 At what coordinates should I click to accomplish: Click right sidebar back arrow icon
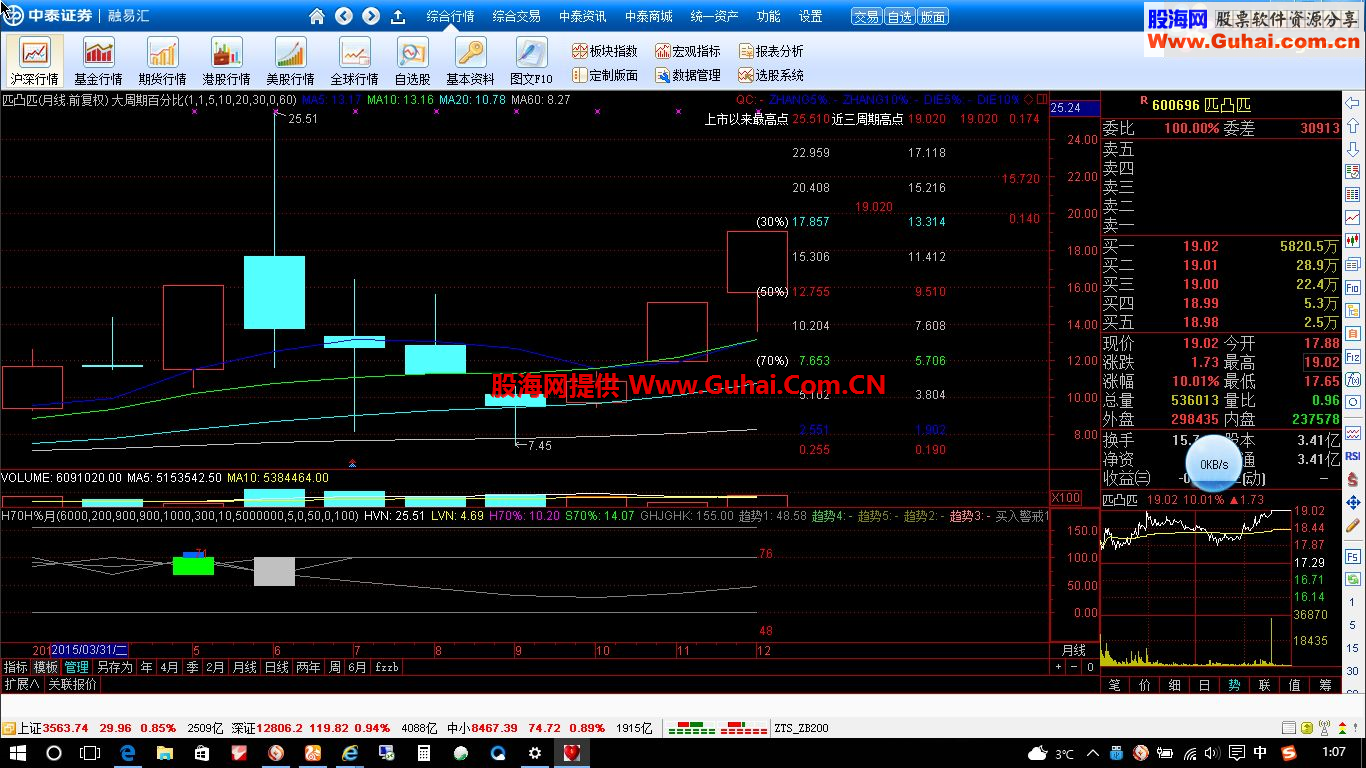[1353, 103]
